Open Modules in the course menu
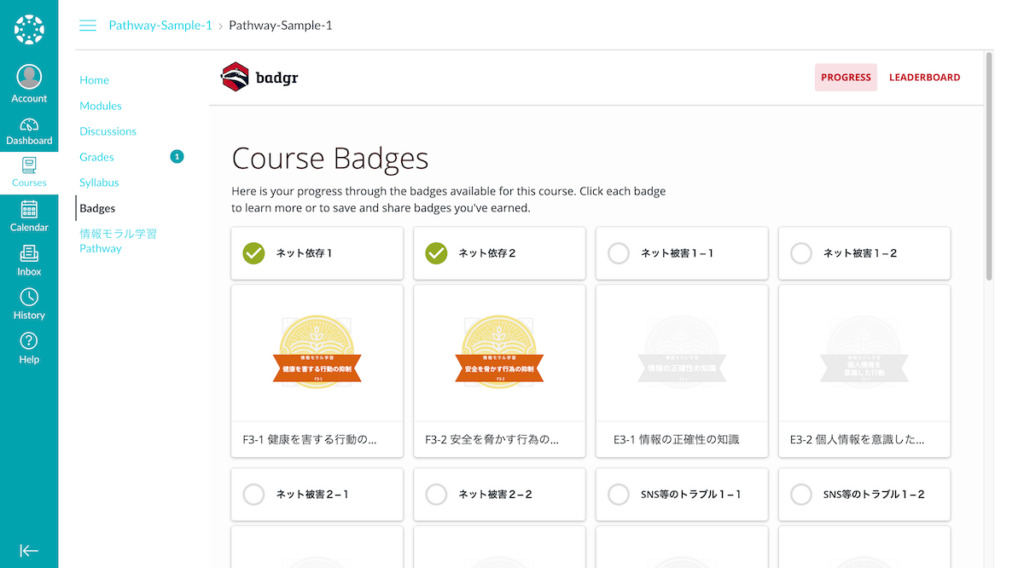This screenshot has width=1024, height=568. [100, 106]
